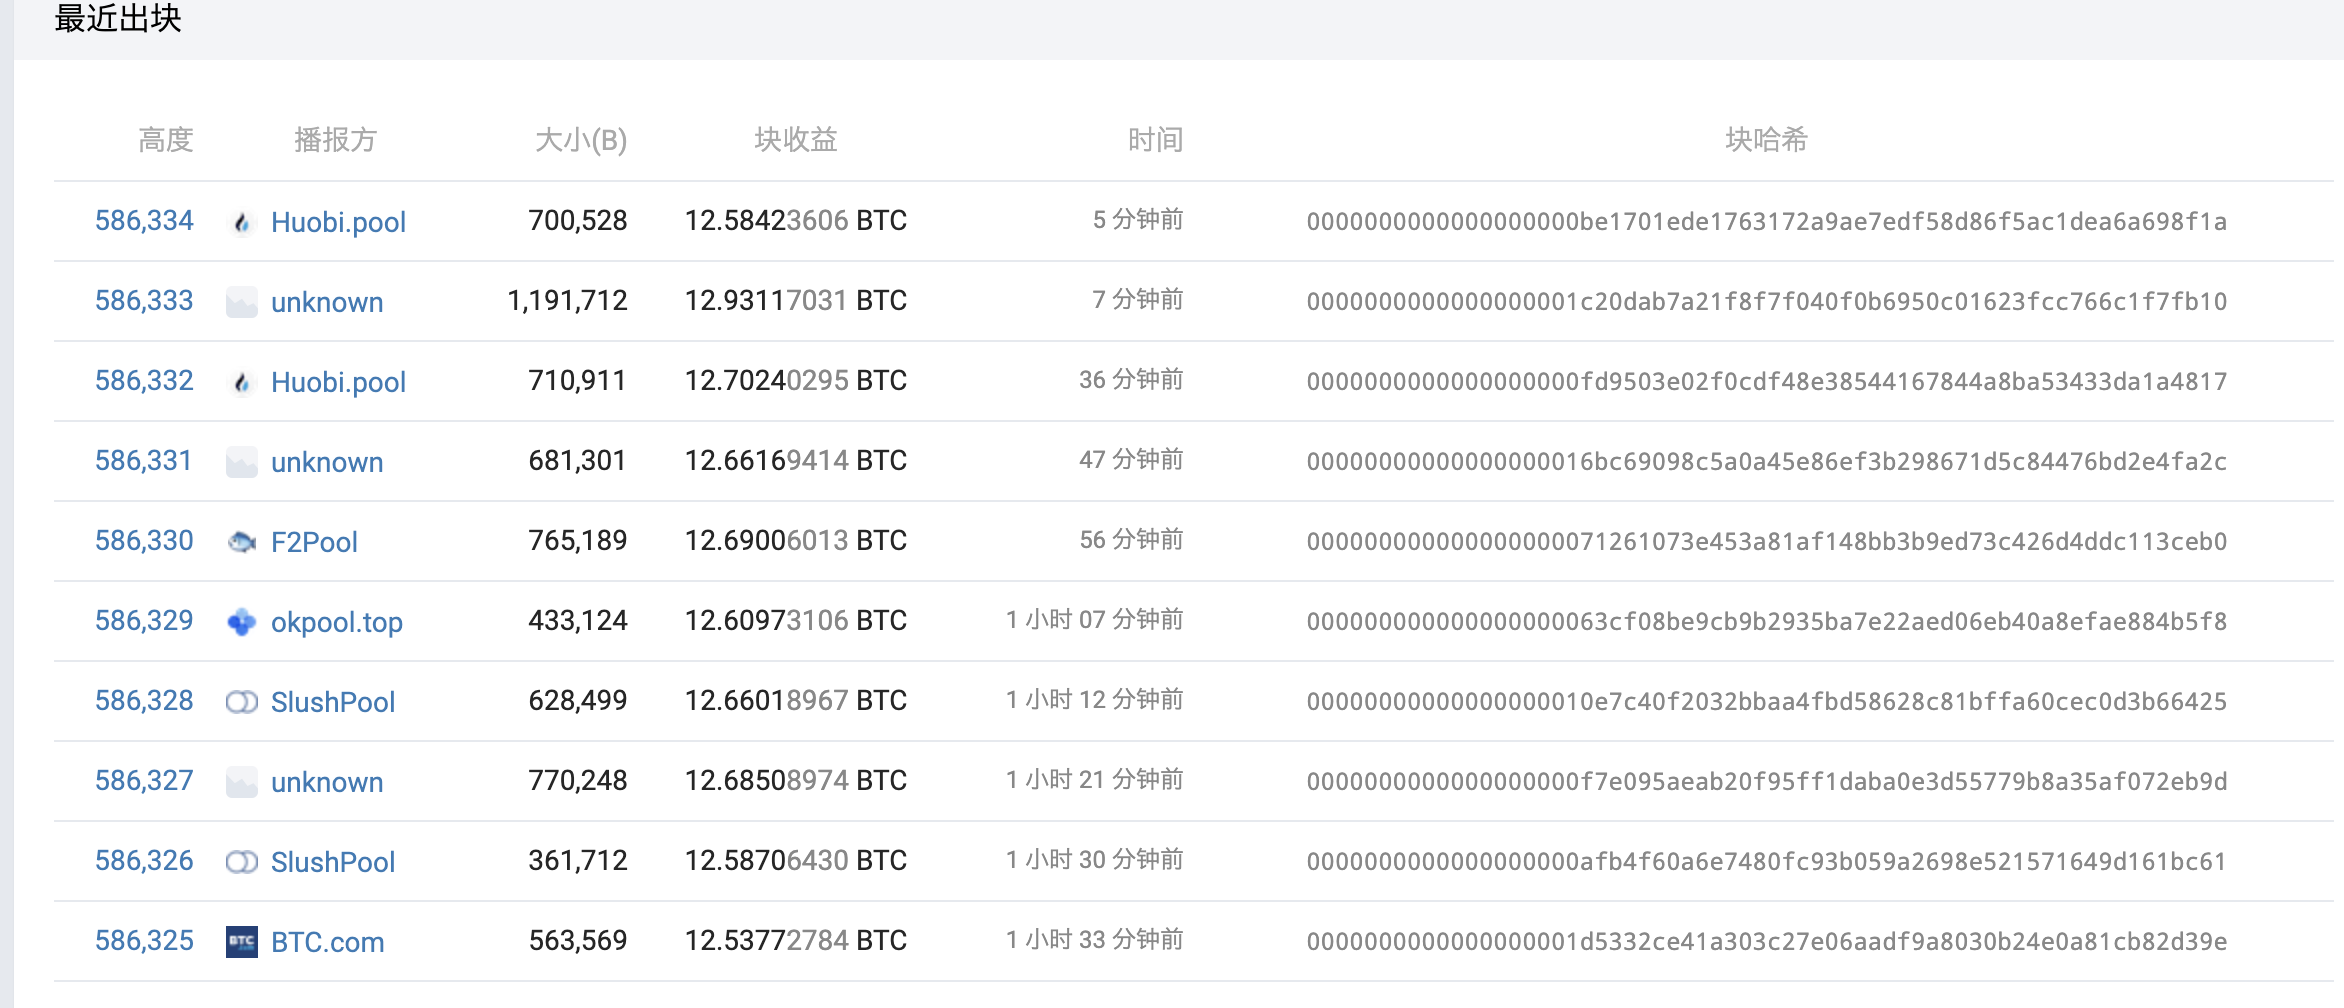This screenshot has width=2344, height=1008.
Task: Click the 36 分钟前 timestamp
Action: 1131,380
